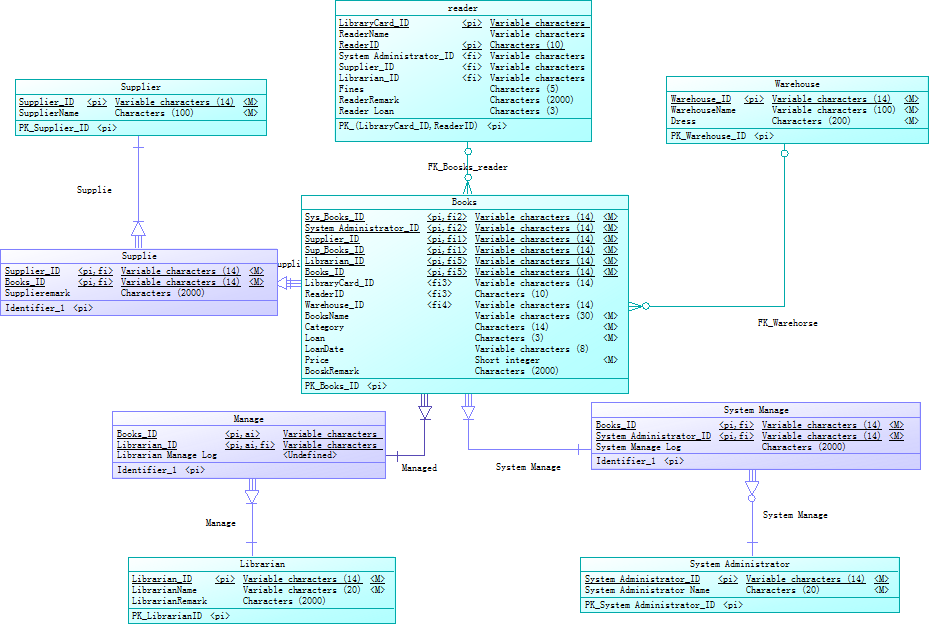The height and width of the screenshot is (624, 929).
Task: Select the System Administrator entity header
Action: click(x=742, y=563)
